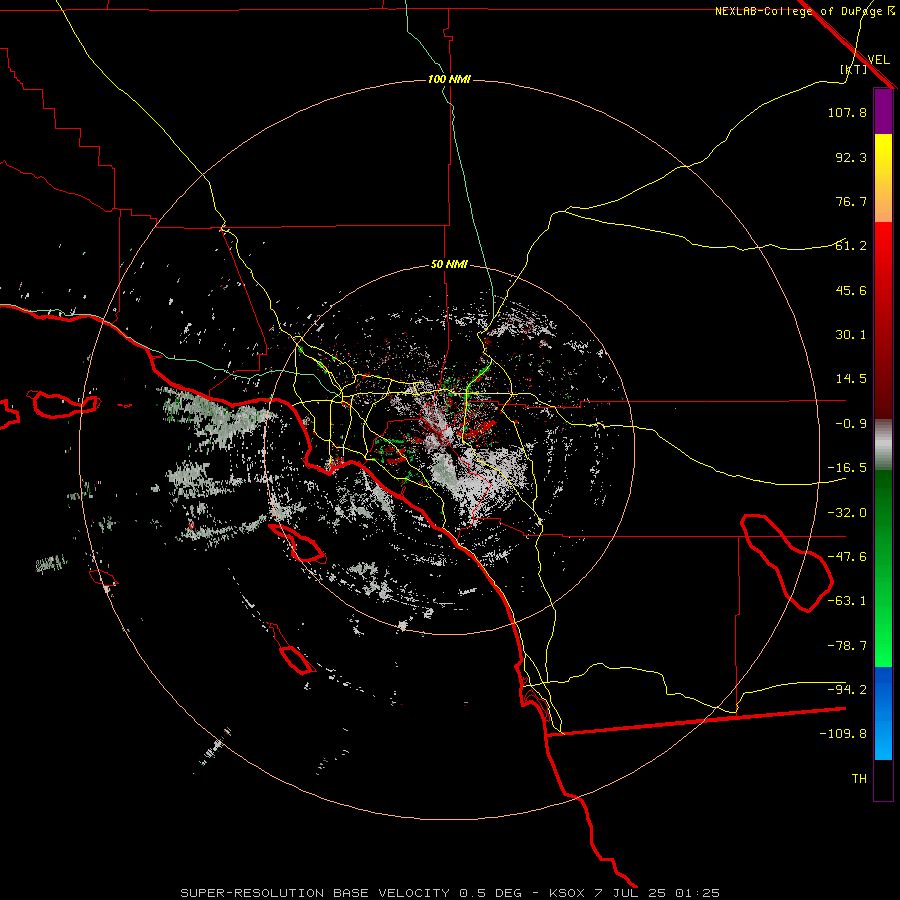The width and height of the screenshot is (900, 900).
Task: Click the gray near-zero segment of the color bar
Action: point(883,444)
